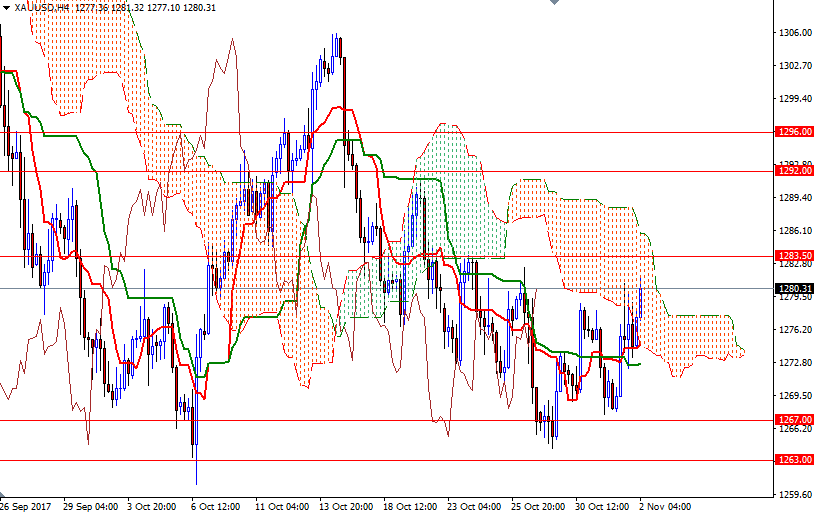The height and width of the screenshot is (514, 814).
Task: Select the 1296.00 red price level label
Action: (x=794, y=131)
